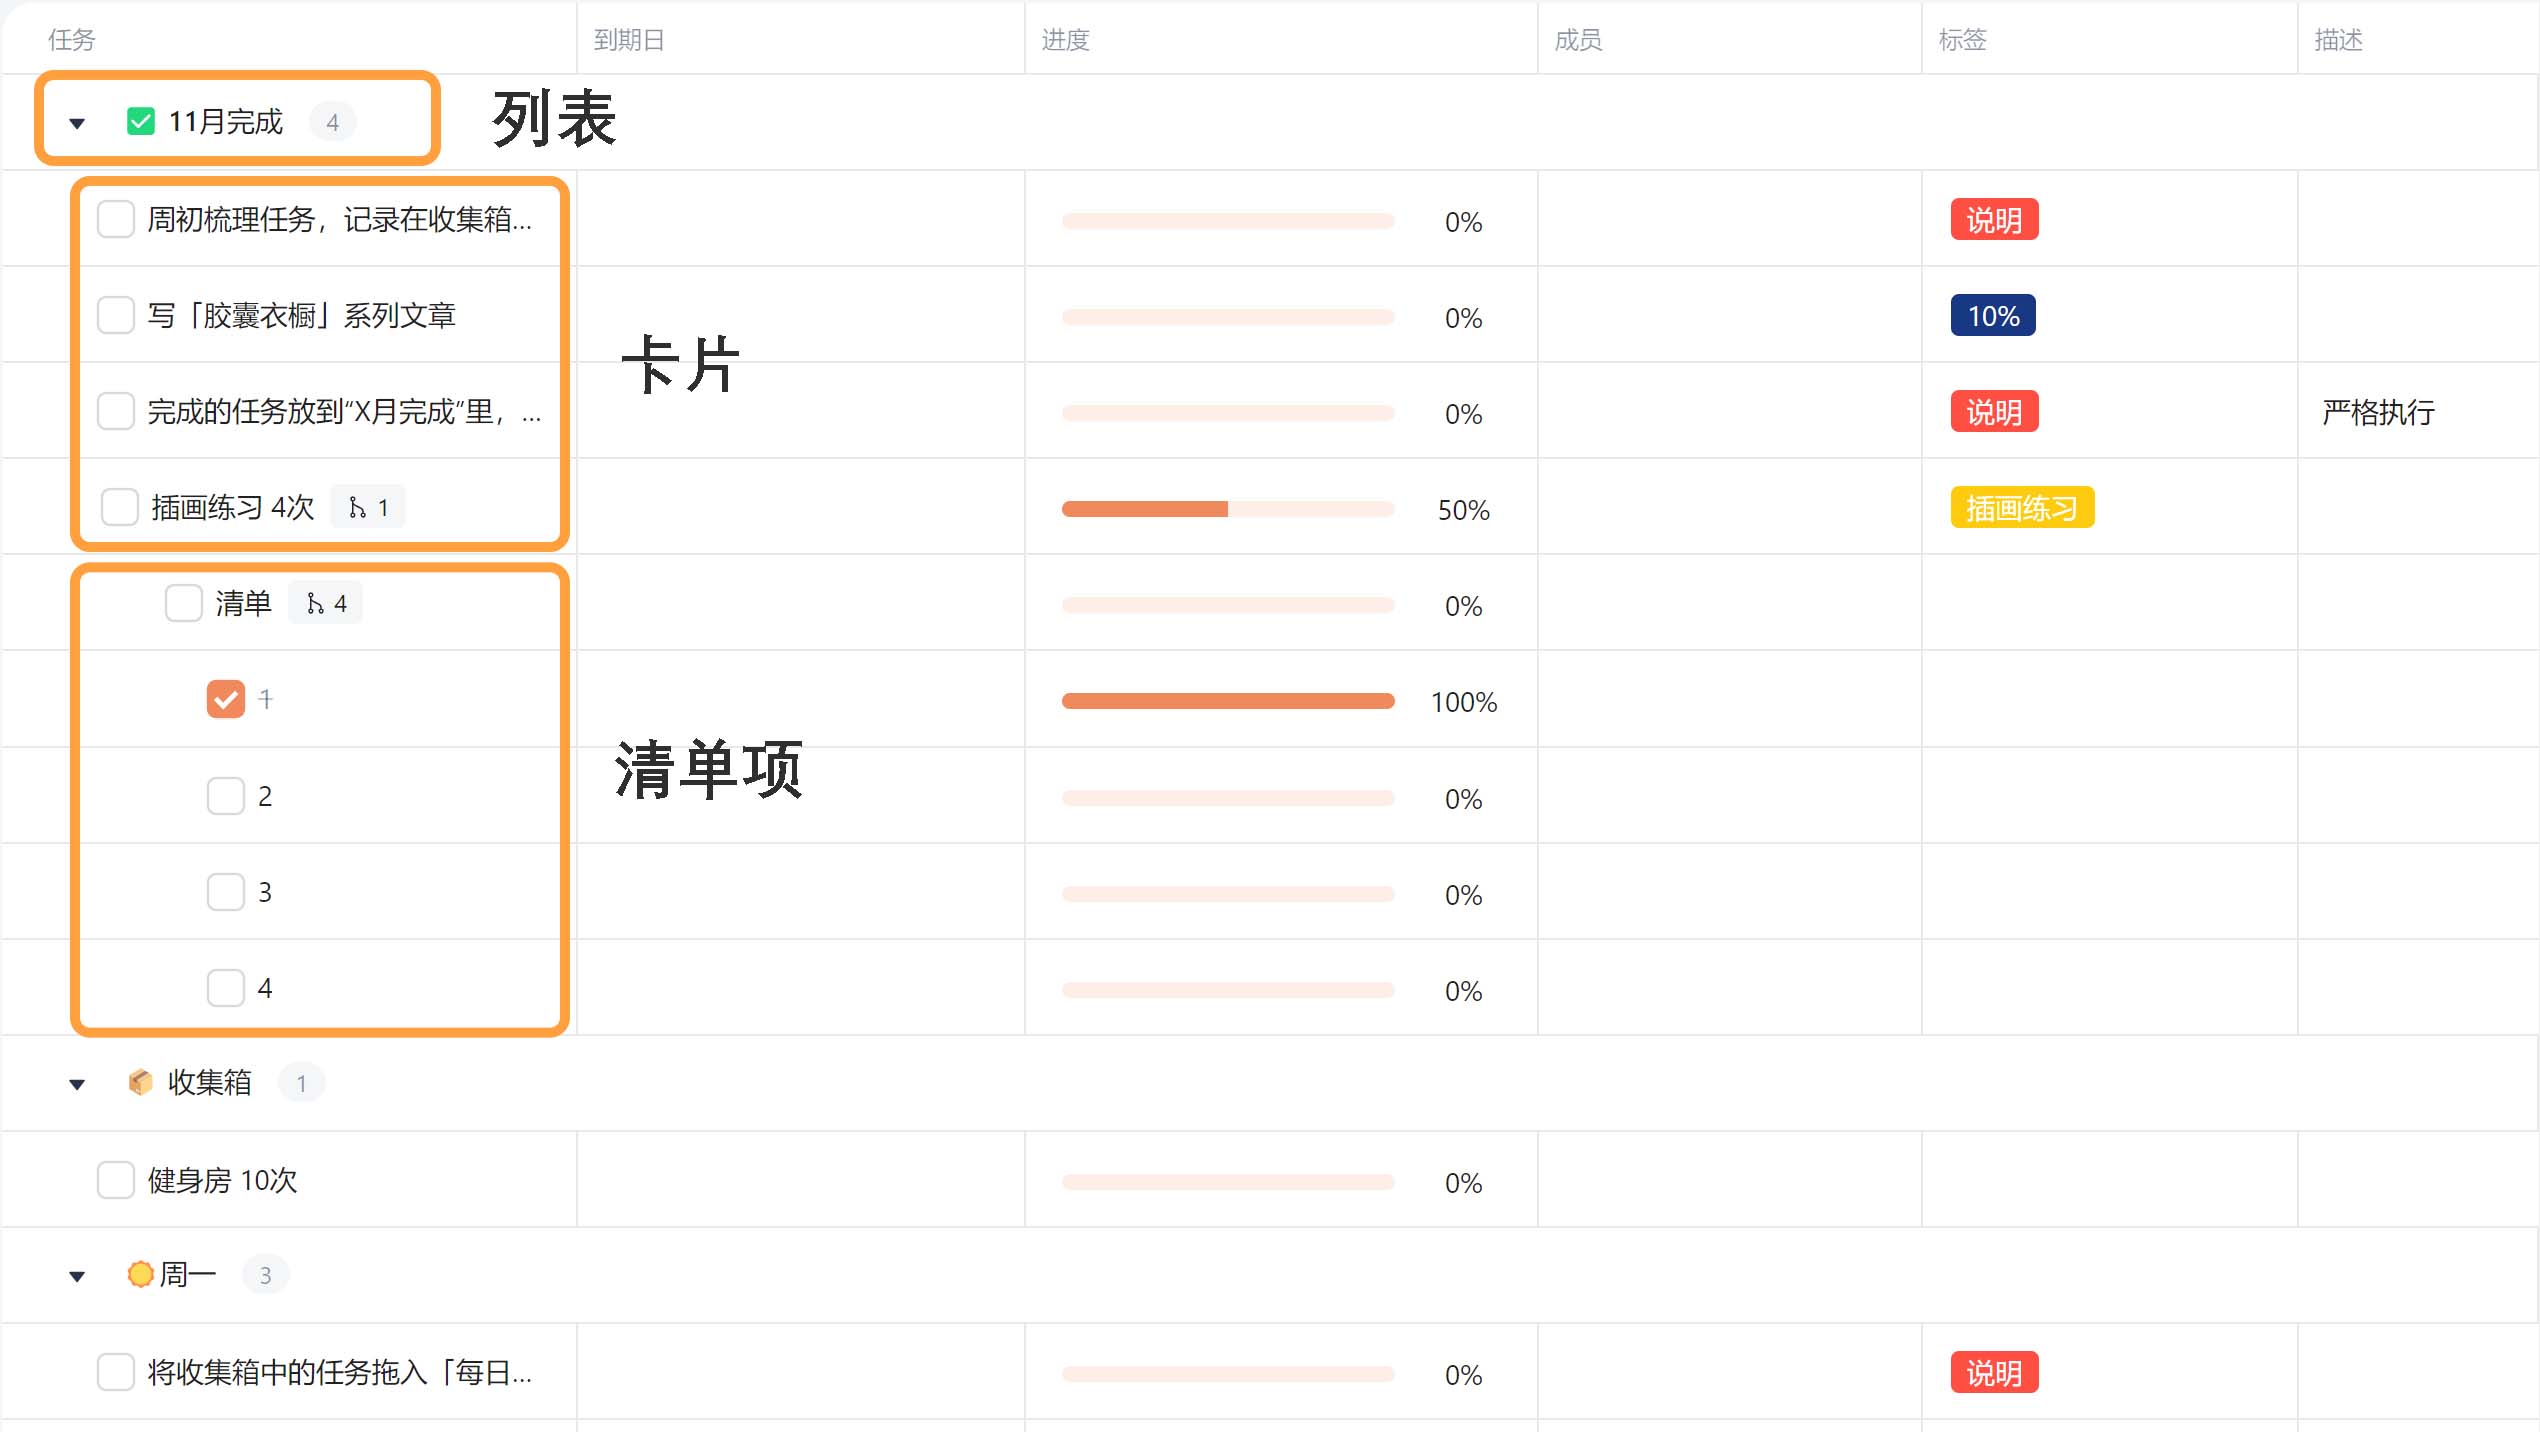Viewport: 2540px width, 1432px height.
Task: Click the blue 10% tag badge
Action: 1992,316
